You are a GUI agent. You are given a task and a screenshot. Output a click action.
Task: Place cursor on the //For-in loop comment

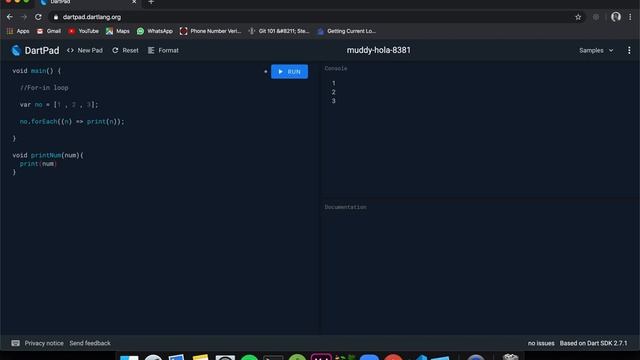click(x=44, y=88)
